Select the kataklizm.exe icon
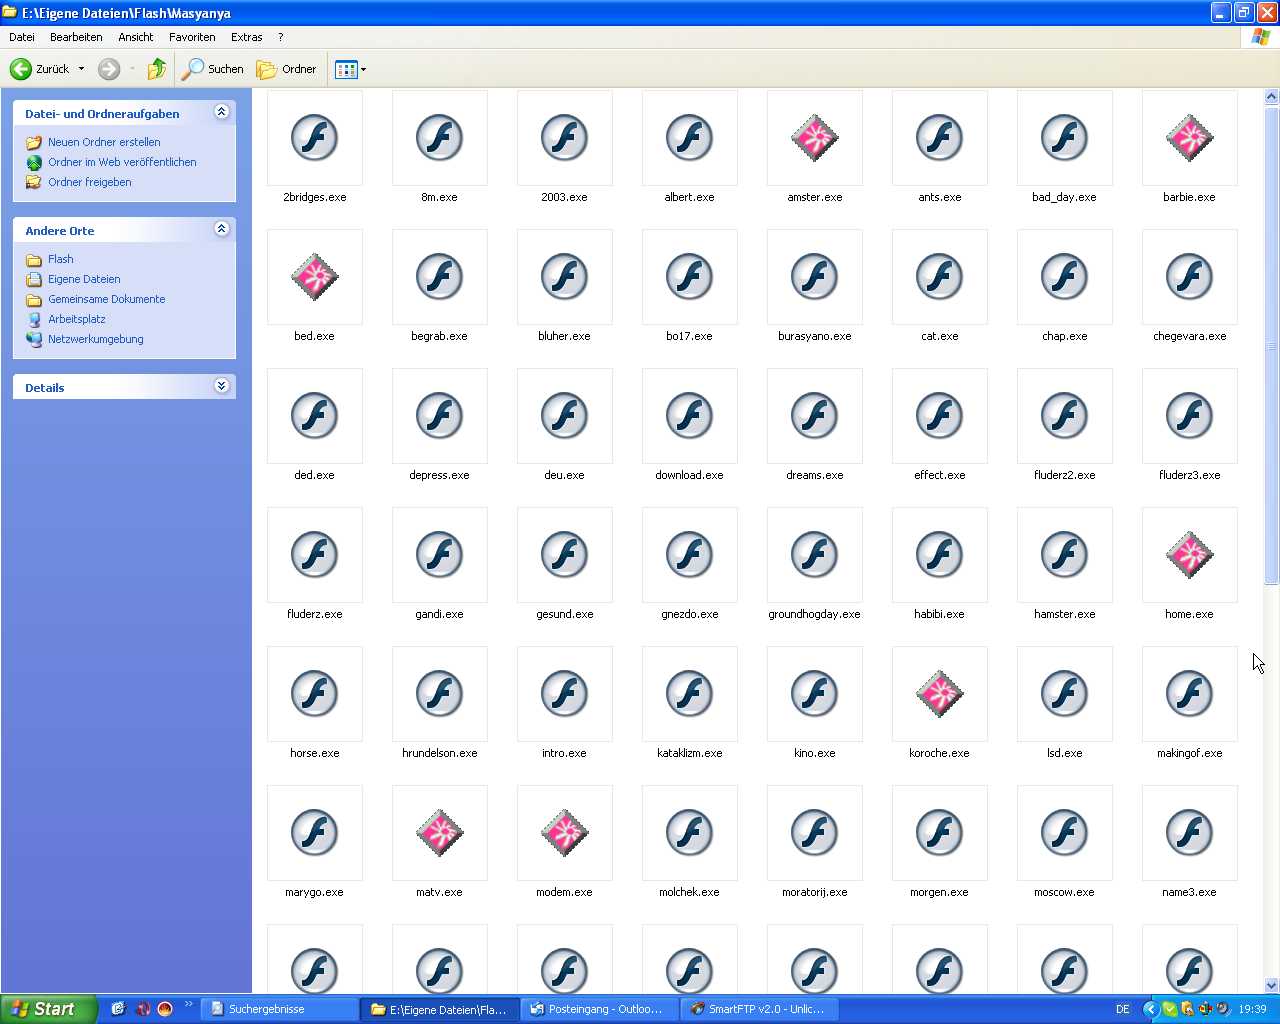The height and width of the screenshot is (1024, 1280). point(690,694)
